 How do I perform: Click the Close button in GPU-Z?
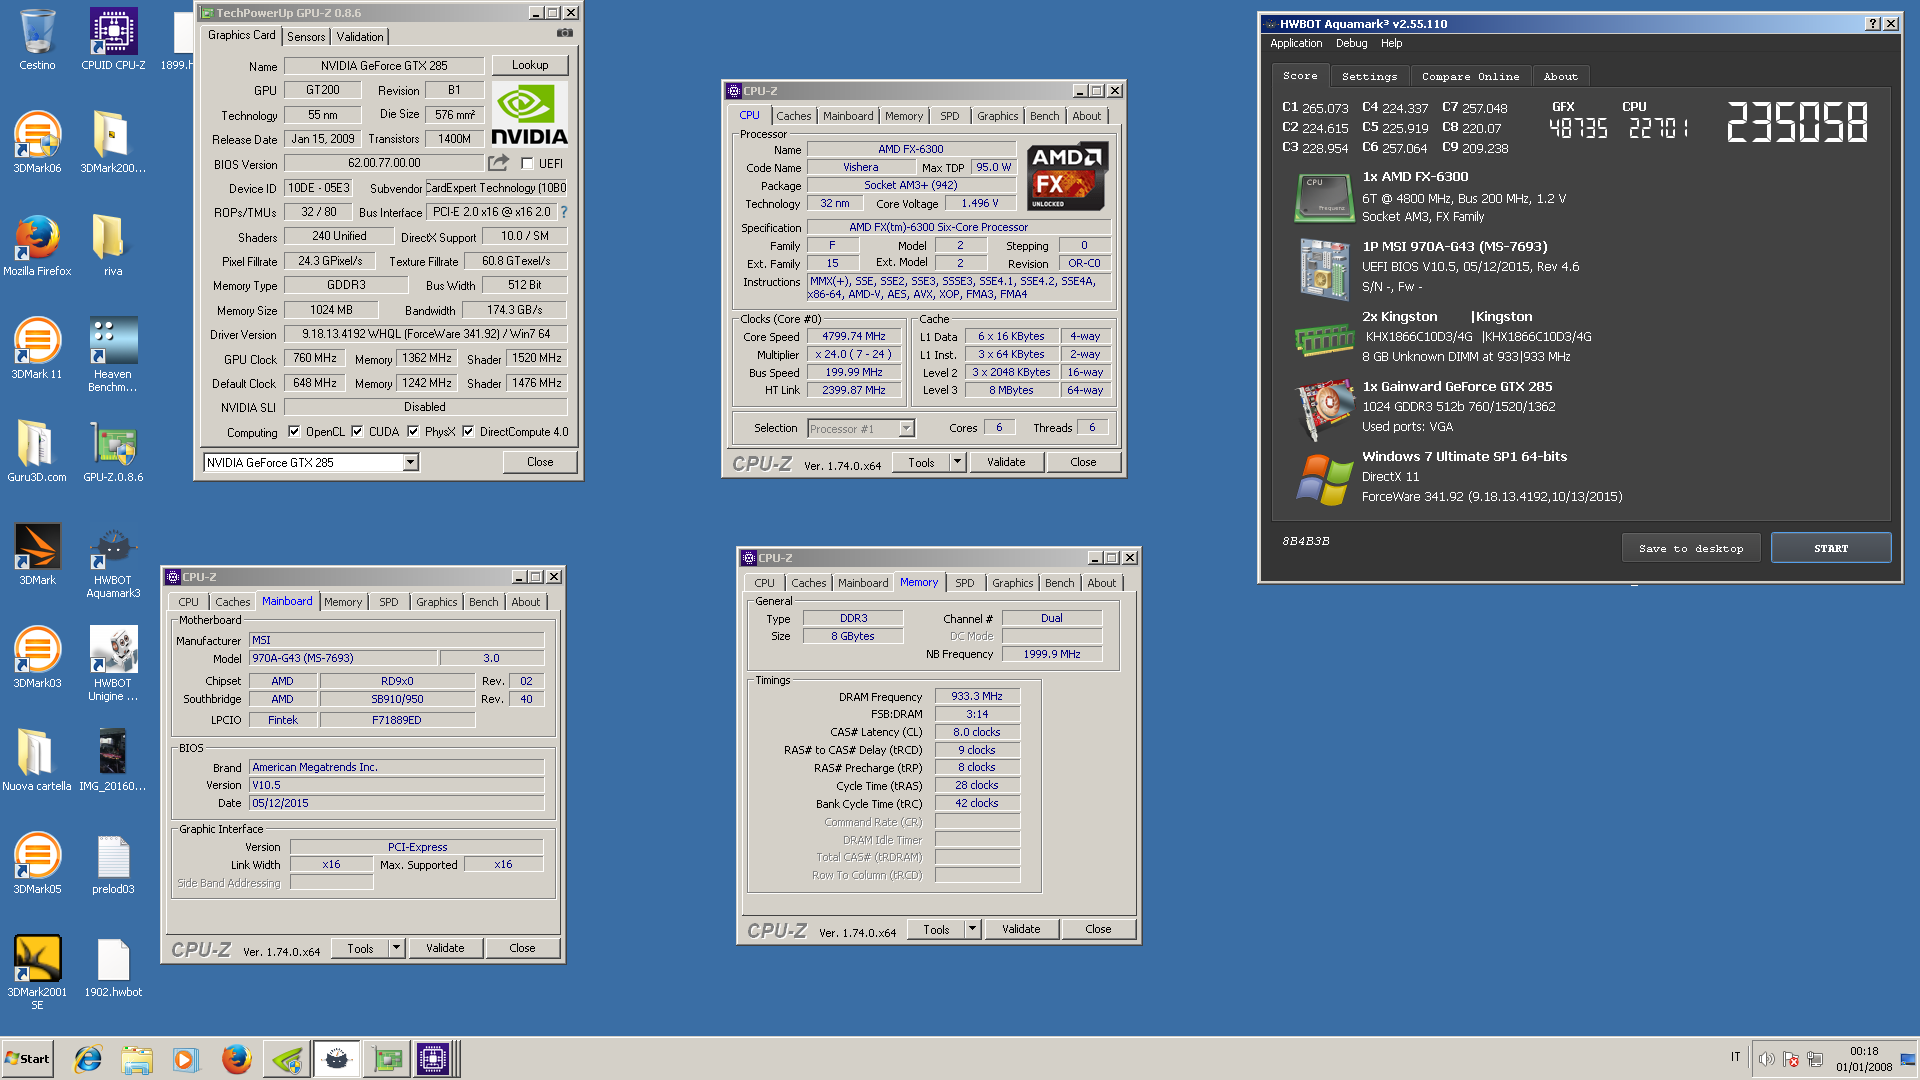(540, 462)
